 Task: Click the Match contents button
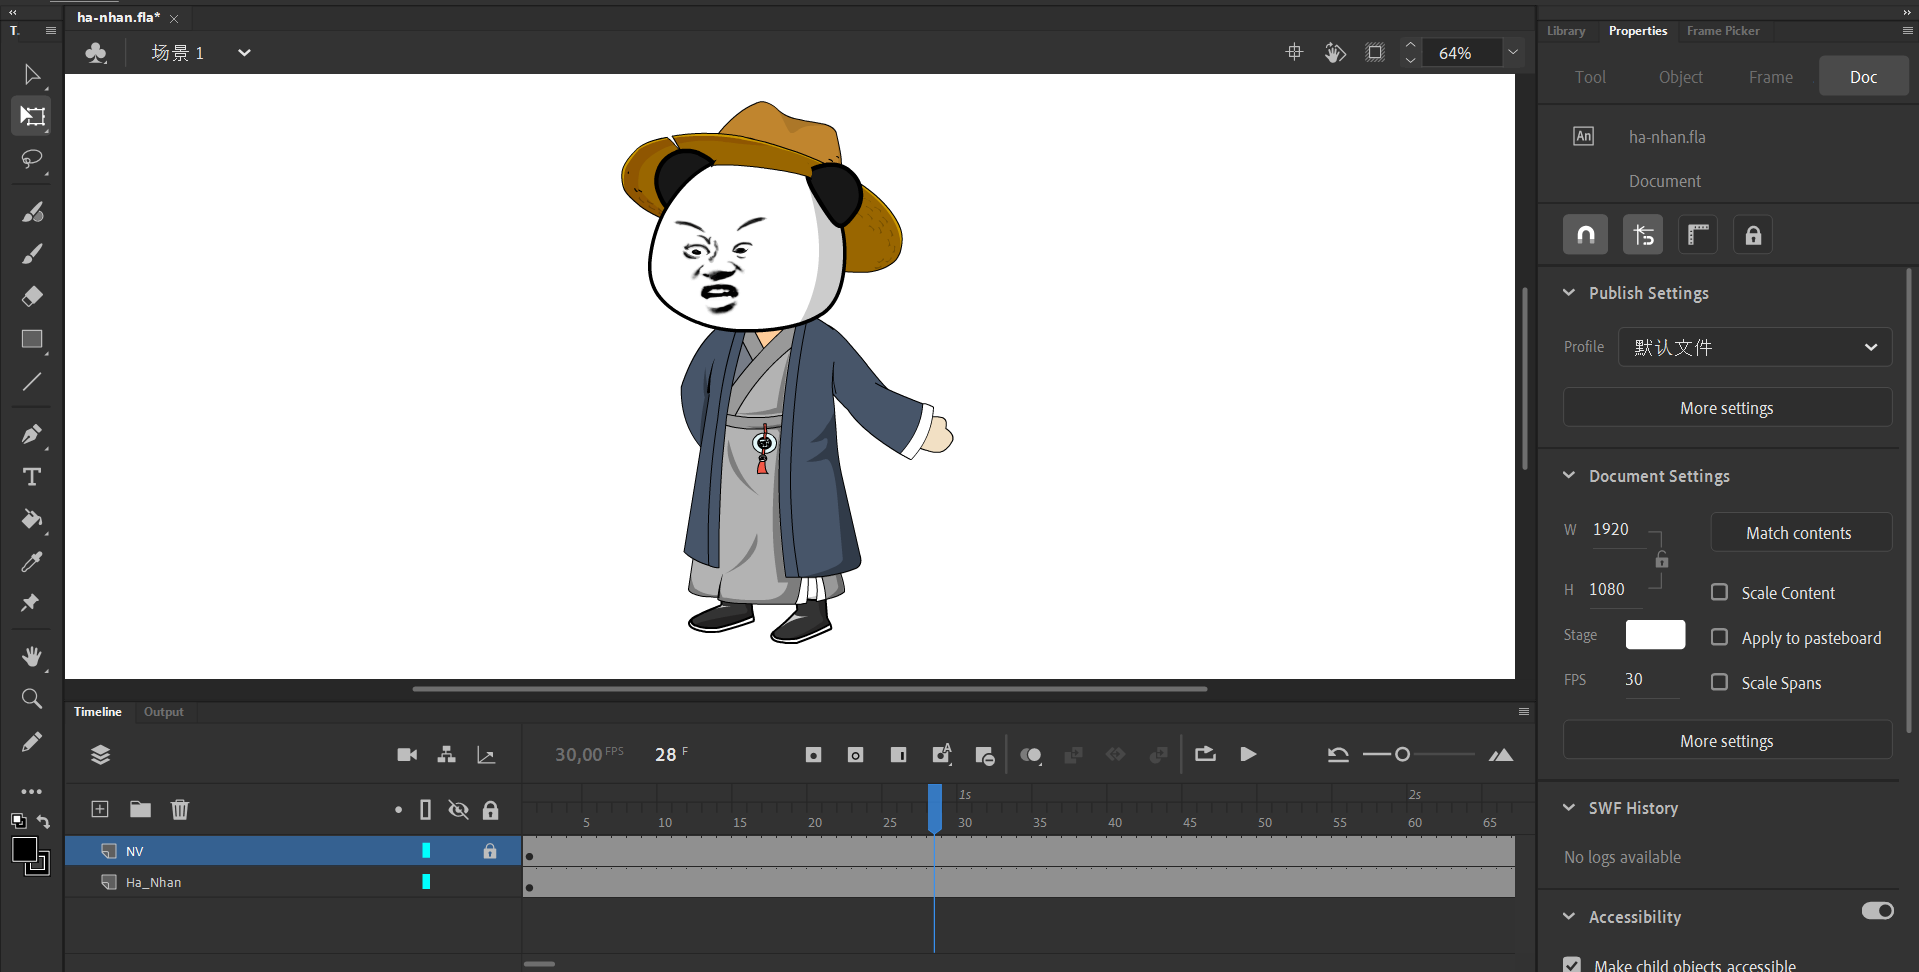pos(1800,533)
